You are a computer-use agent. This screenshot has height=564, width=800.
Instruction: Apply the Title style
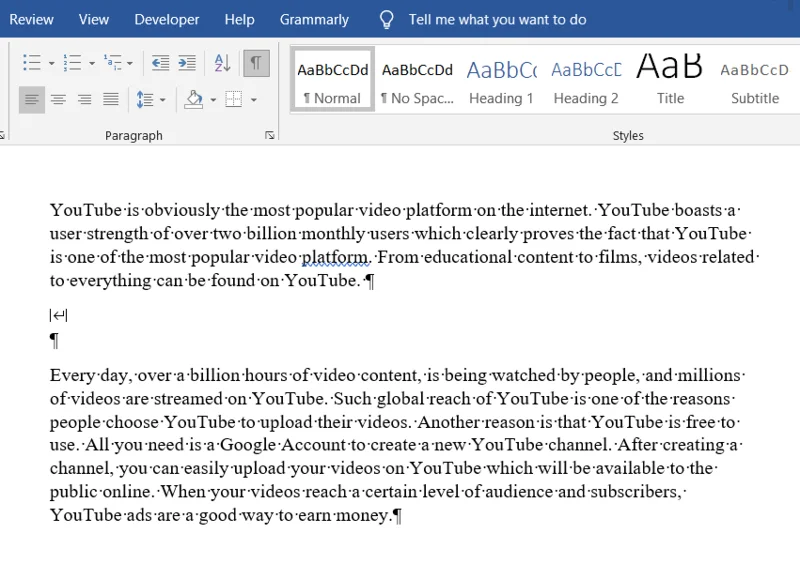pyautogui.click(x=670, y=79)
